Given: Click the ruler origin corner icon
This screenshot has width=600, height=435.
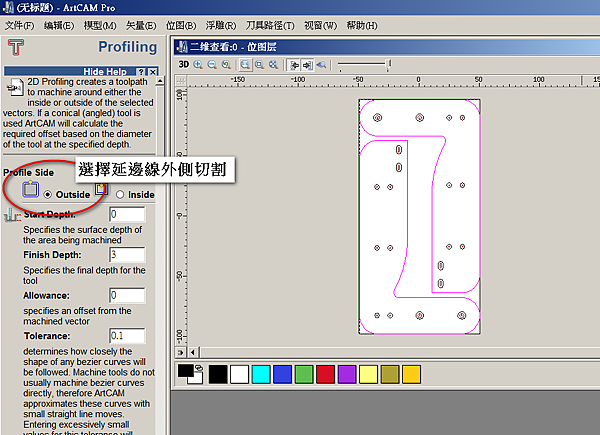Looking at the screenshot, I should pos(181,81).
